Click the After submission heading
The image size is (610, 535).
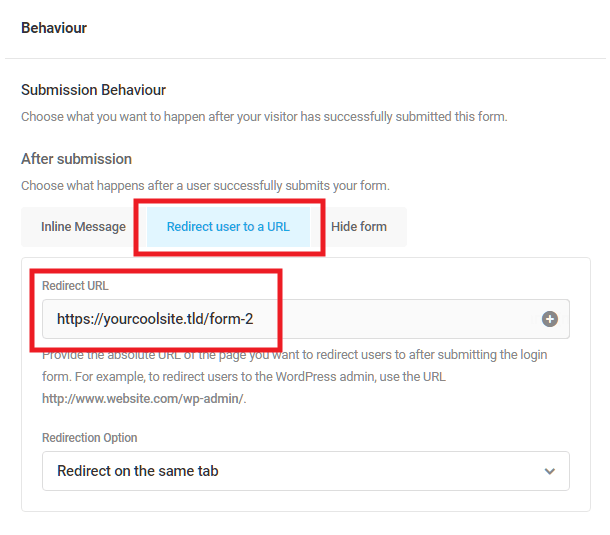point(77,159)
